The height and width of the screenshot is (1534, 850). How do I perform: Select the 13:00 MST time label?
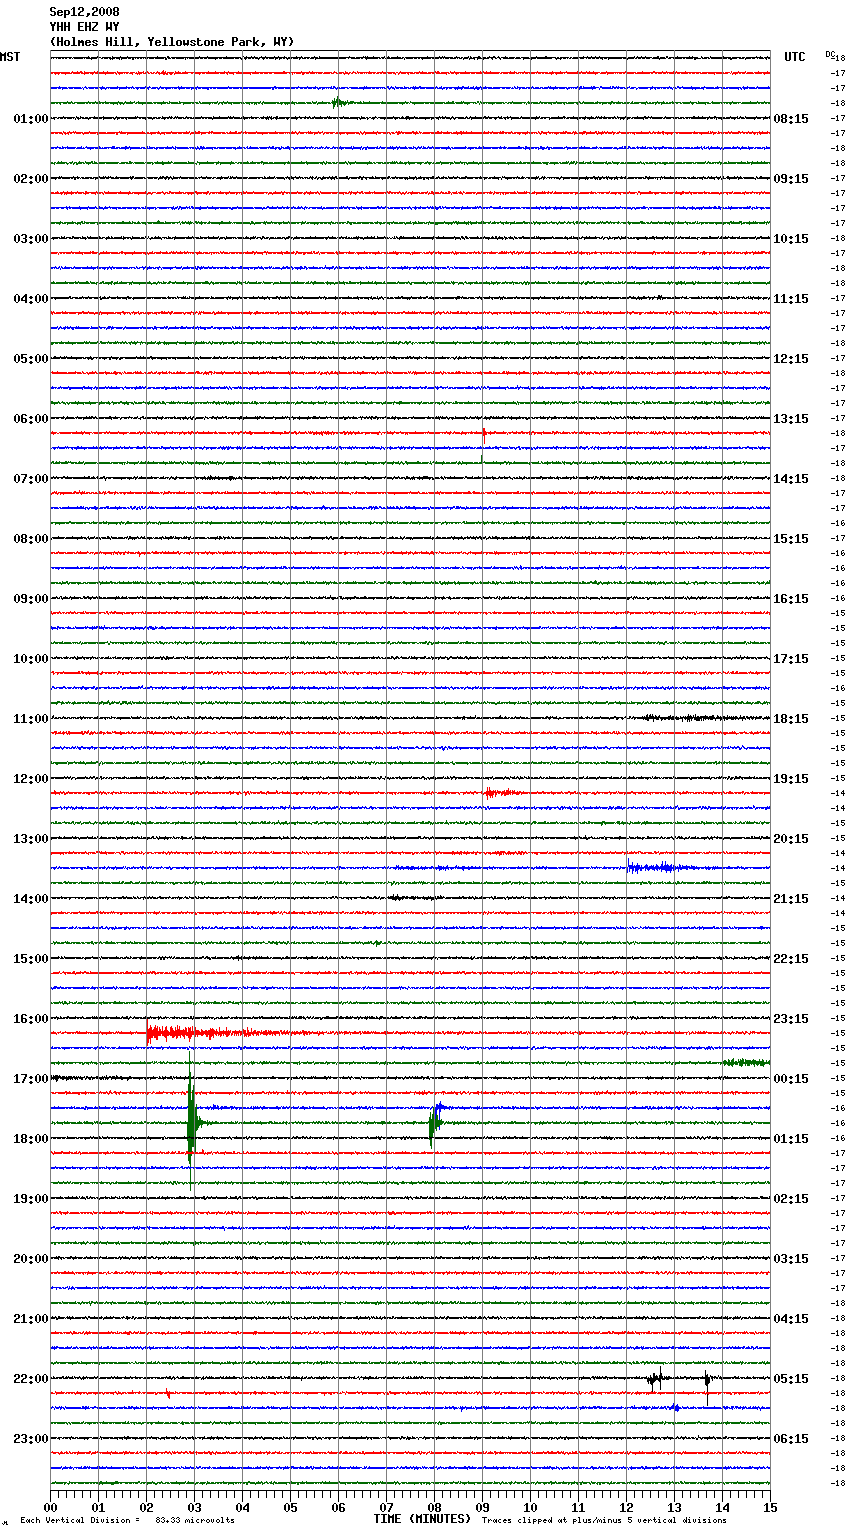click(x=31, y=839)
